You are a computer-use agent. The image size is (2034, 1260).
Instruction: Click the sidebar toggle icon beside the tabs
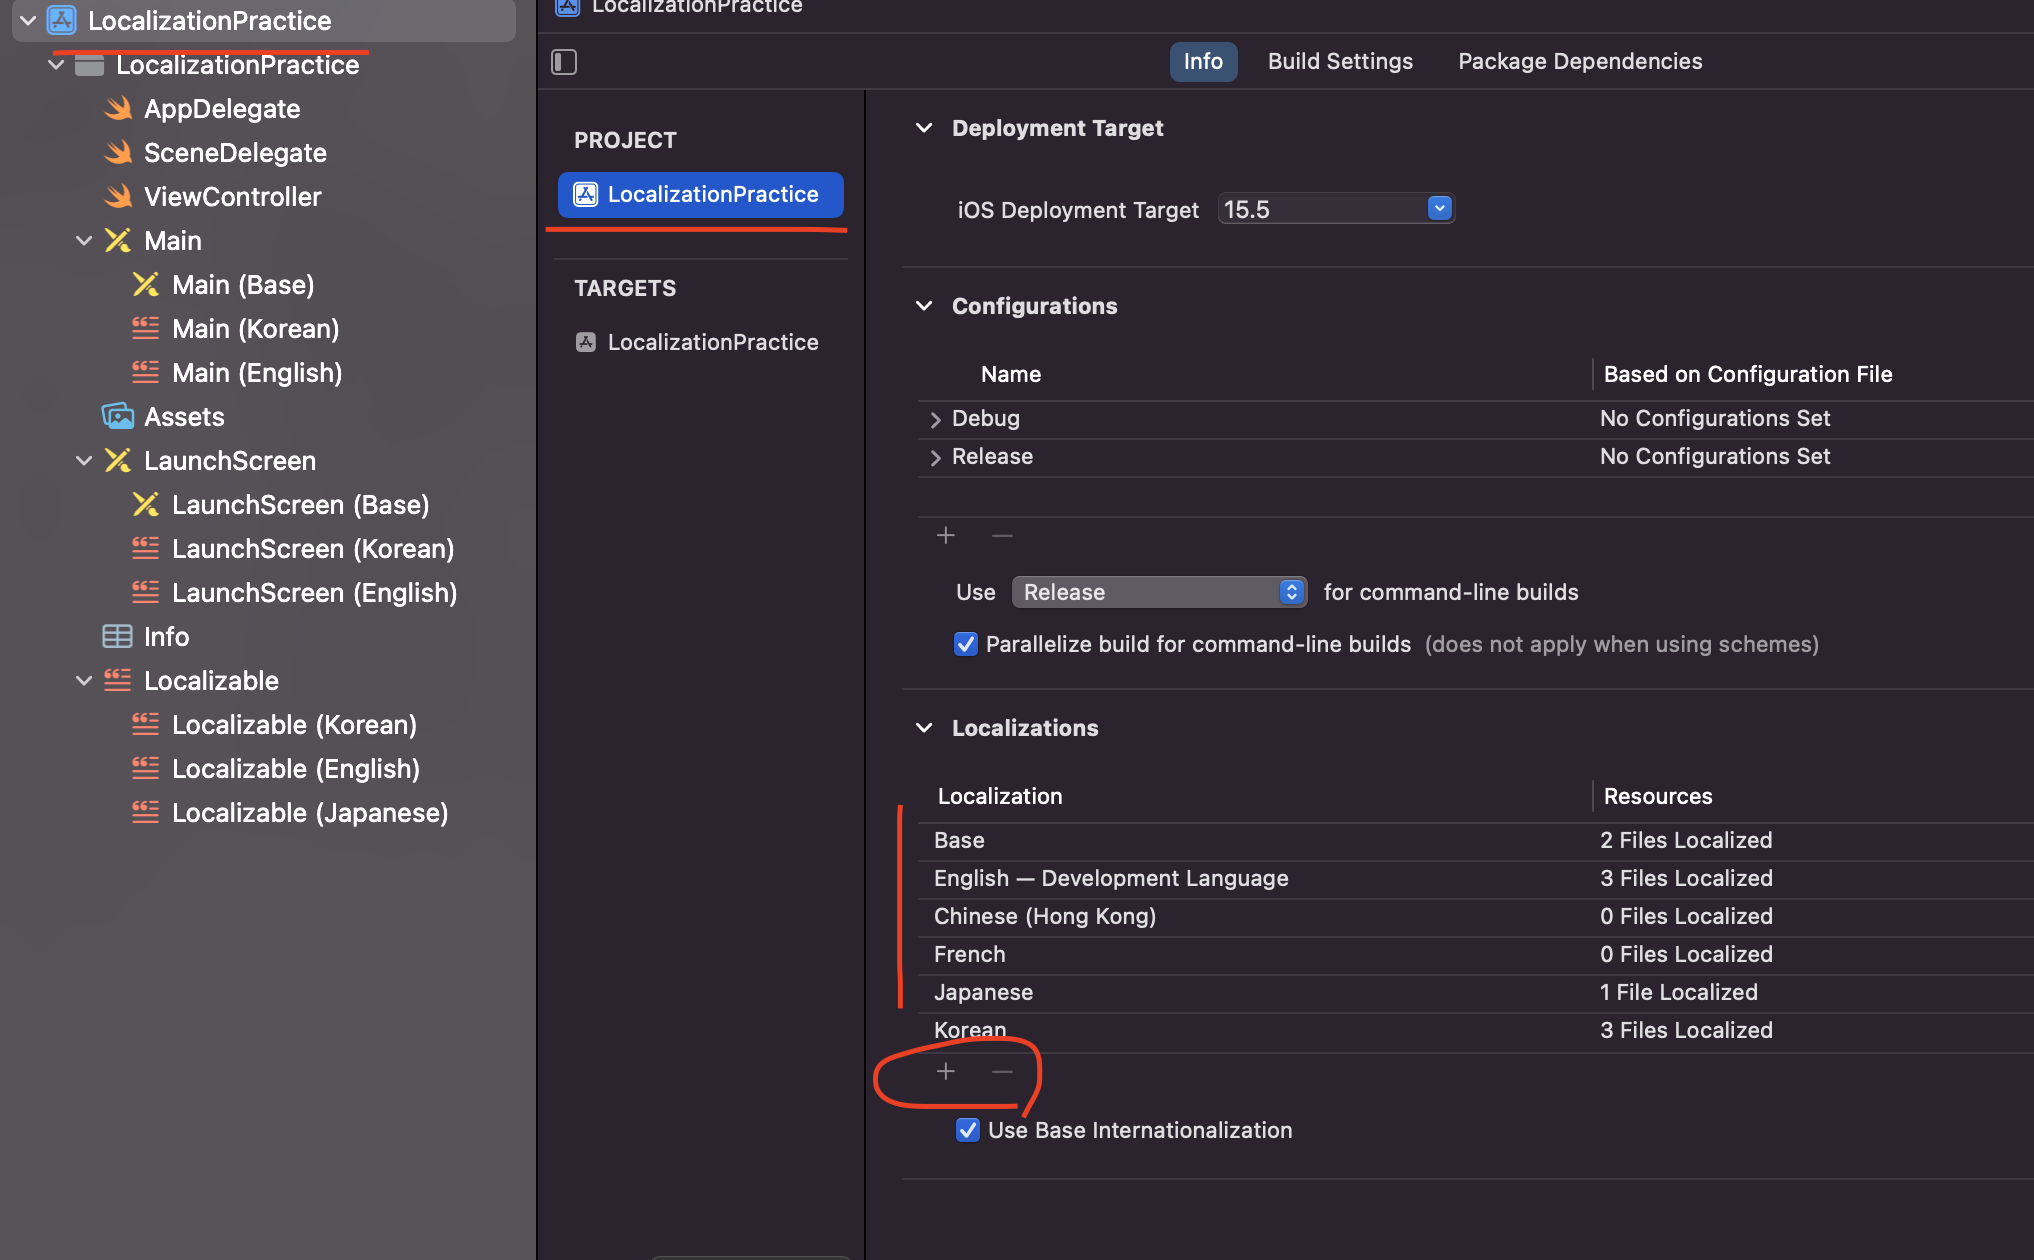[564, 62]
